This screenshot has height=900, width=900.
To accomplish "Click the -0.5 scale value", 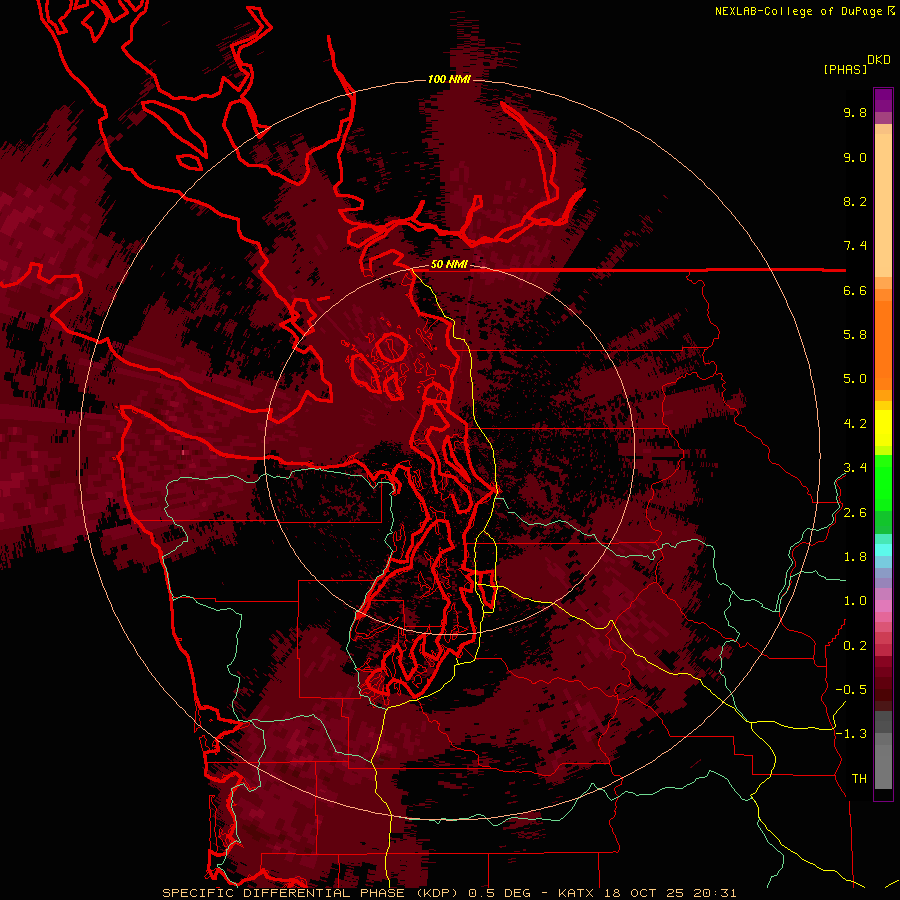I will (x=851, y=690).
